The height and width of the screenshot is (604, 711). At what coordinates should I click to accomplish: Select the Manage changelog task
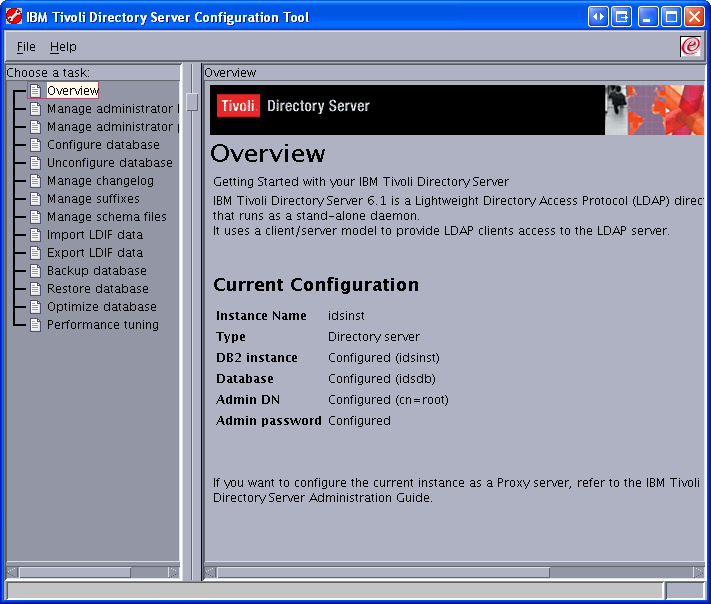pos(100,181)
